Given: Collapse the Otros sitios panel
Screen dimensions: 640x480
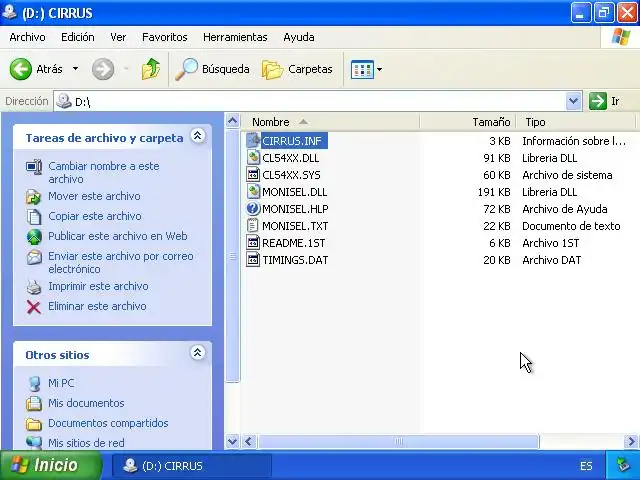Looking at the screenshot, I should pos(198,353).
